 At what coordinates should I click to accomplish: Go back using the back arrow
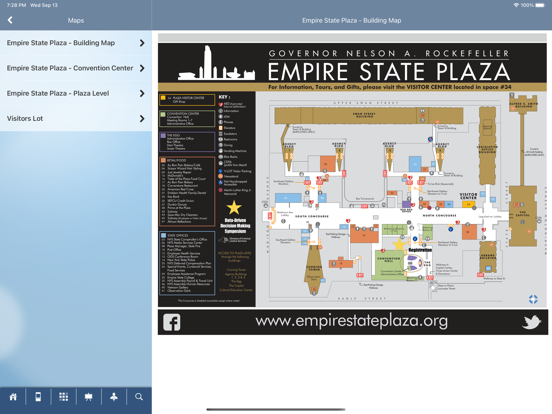pos(10,20)
